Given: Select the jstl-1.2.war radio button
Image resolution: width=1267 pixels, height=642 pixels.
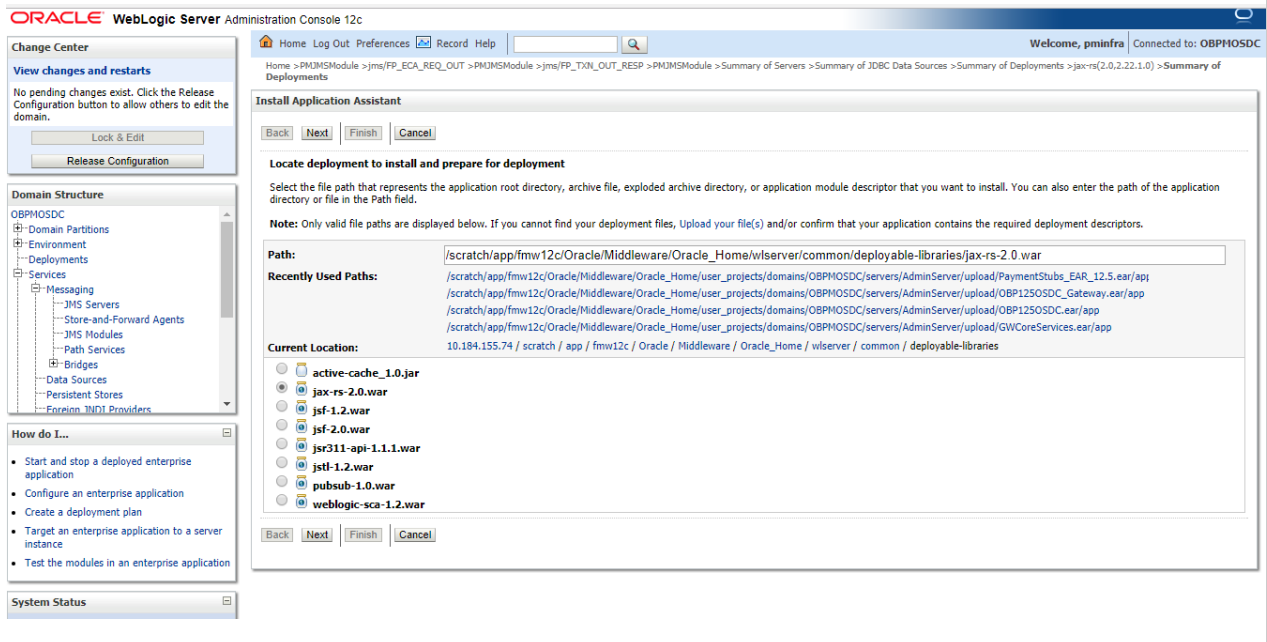Looking at the screenshot, I should tap(282, 463).
